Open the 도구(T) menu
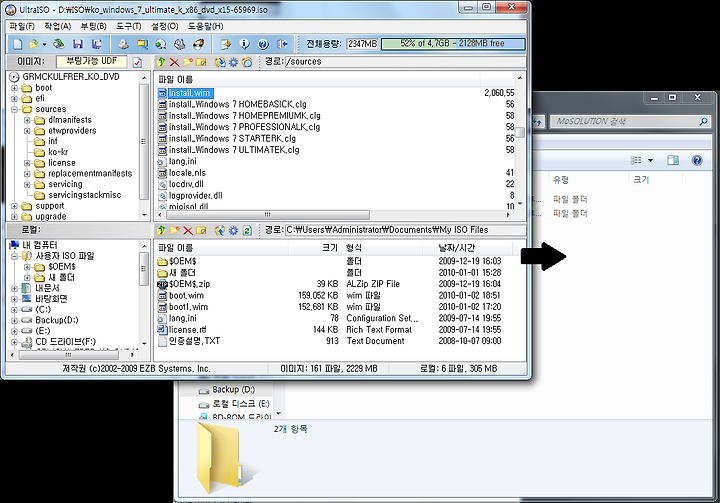This screenshot has height=503, width=720. click(129, 26)
